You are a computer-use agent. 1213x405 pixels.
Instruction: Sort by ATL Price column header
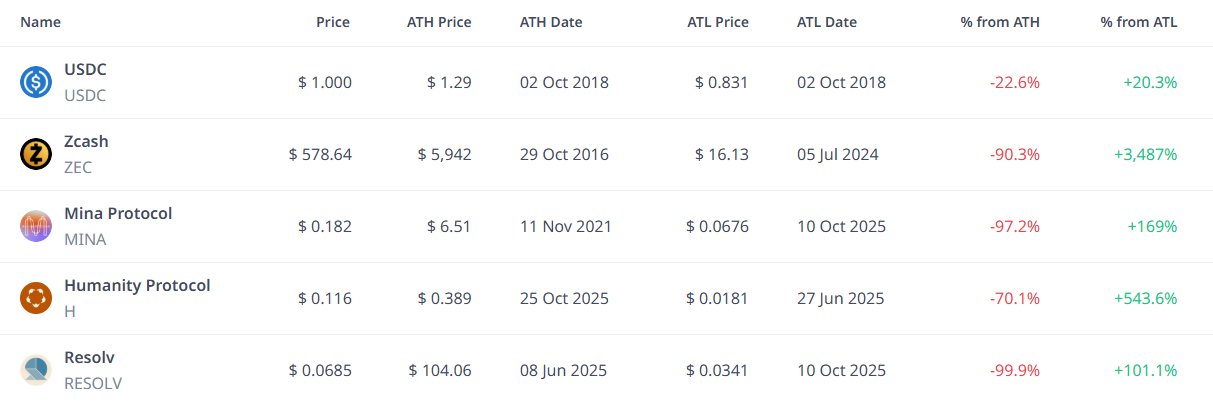click(x=718, y=22)
